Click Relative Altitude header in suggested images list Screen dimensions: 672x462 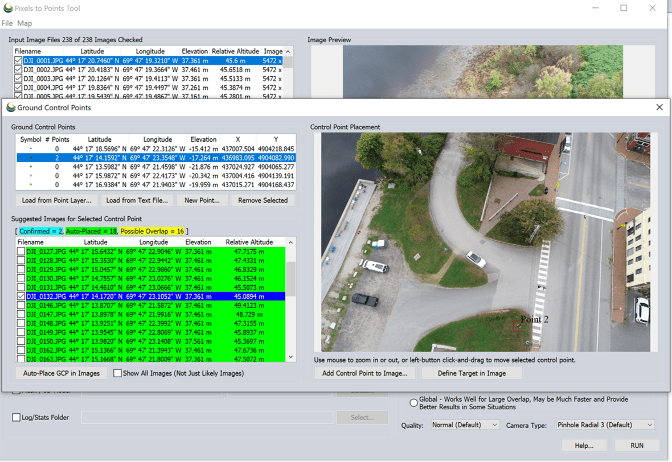point(249,242)
